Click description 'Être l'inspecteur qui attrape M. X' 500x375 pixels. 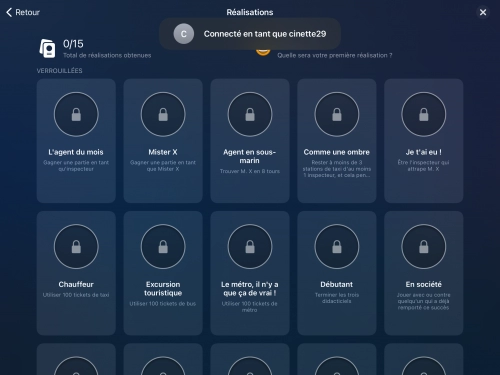tap(424, 166)
